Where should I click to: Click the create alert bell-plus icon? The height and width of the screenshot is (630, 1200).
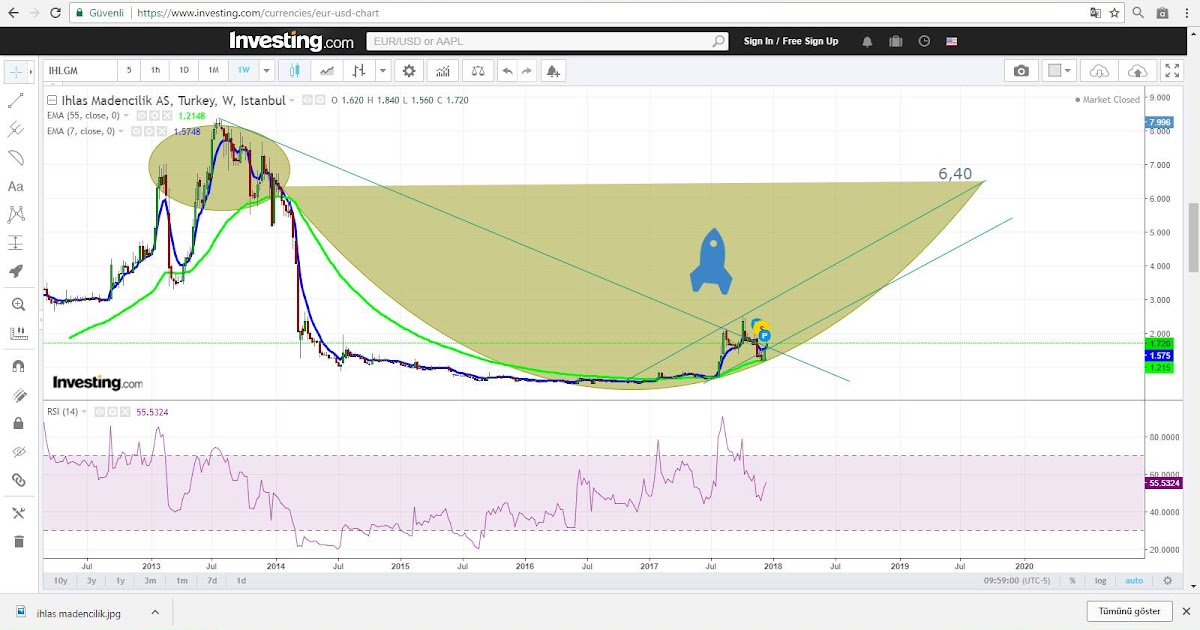553,71
